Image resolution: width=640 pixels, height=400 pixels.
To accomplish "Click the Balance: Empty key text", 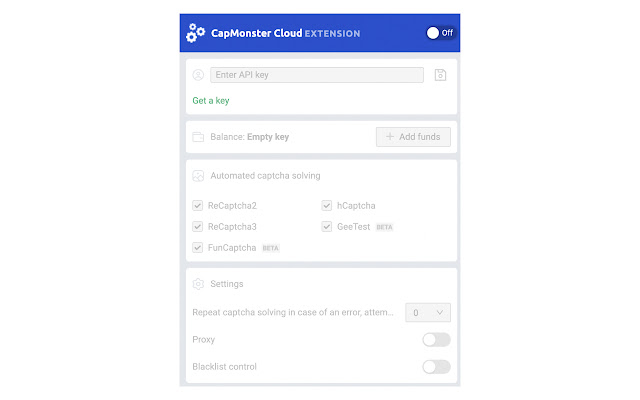I will point(249,137).
